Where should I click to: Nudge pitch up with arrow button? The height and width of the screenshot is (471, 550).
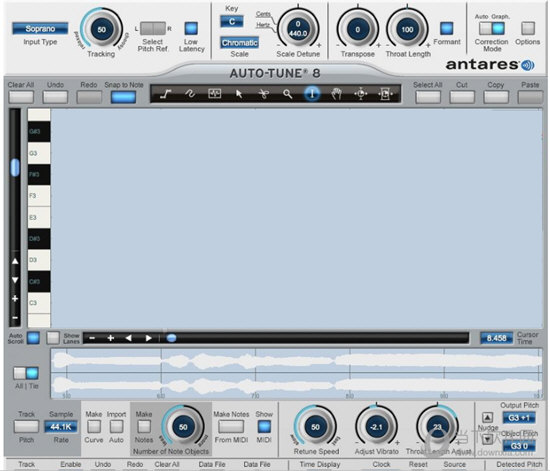(487, 417)
